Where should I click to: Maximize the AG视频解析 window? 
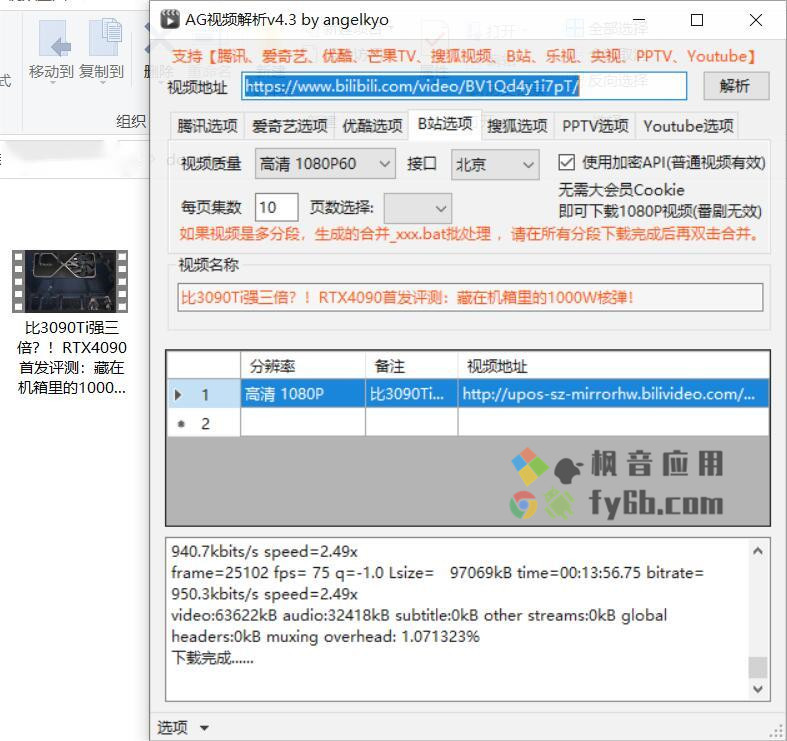(x=697, y=20)
